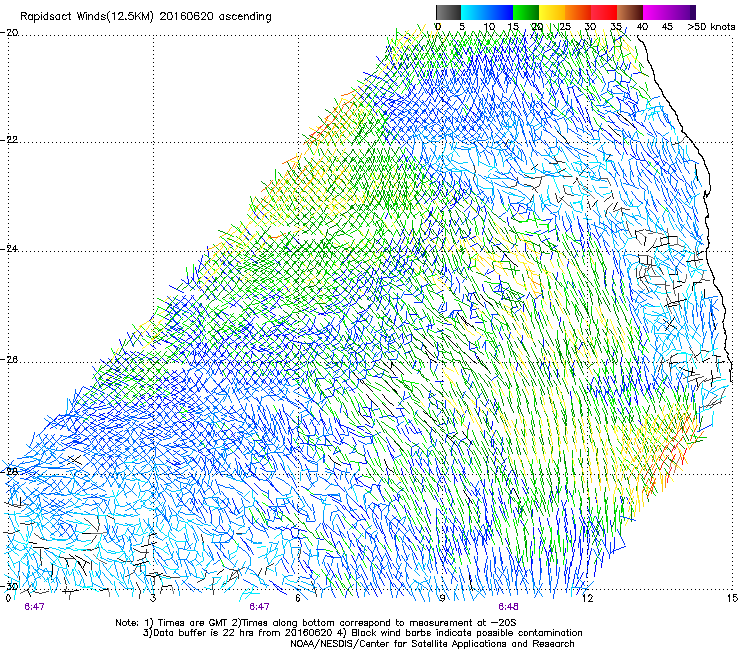Click the '9' longitude axis label
The height and width of the screenshot is (650, 740).
point(442,598)
